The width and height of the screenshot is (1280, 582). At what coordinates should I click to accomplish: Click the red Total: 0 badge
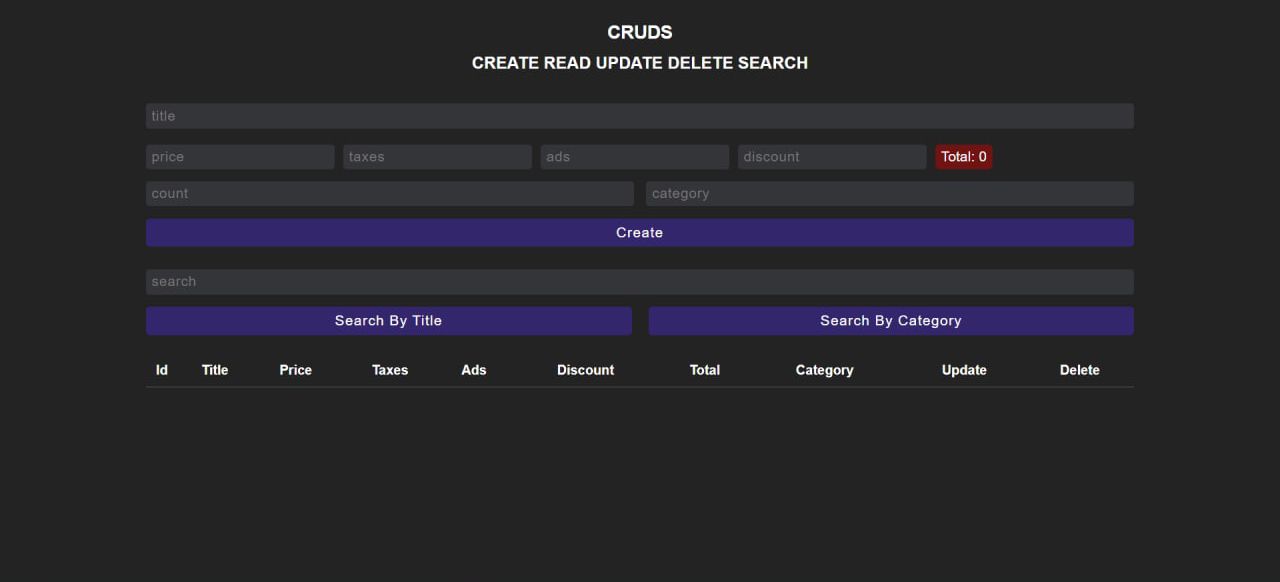[x=963, y=157]
